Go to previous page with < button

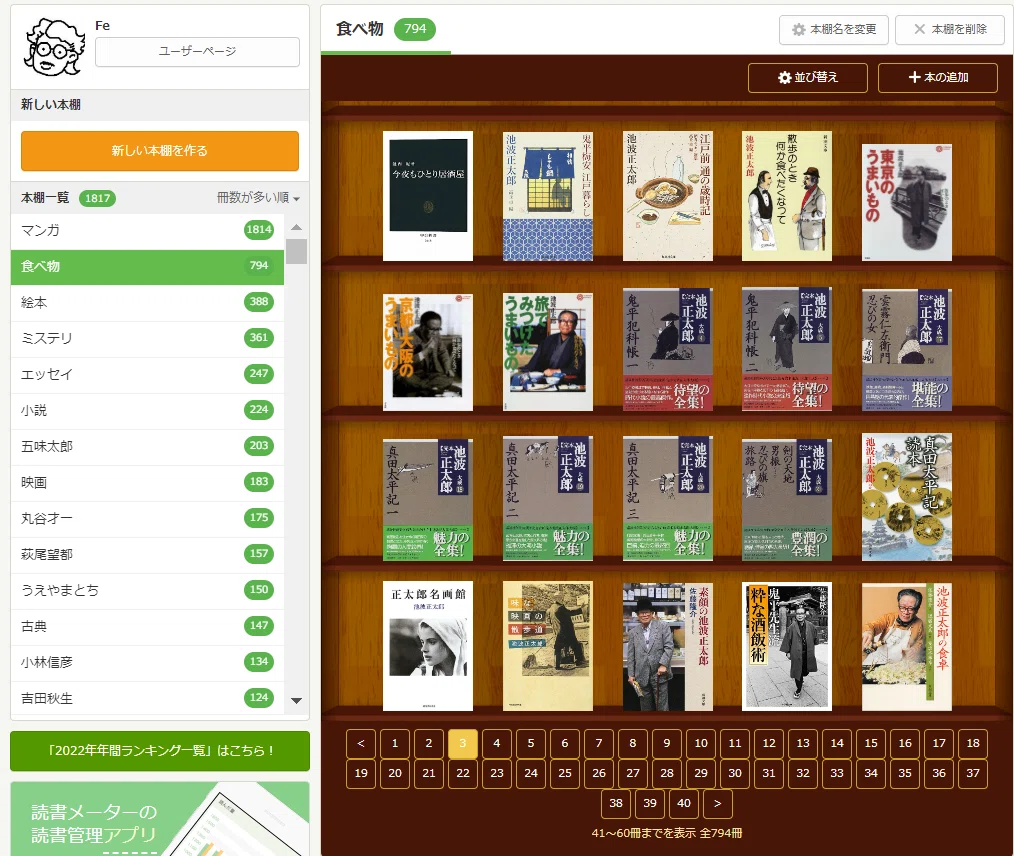(361, 744)
